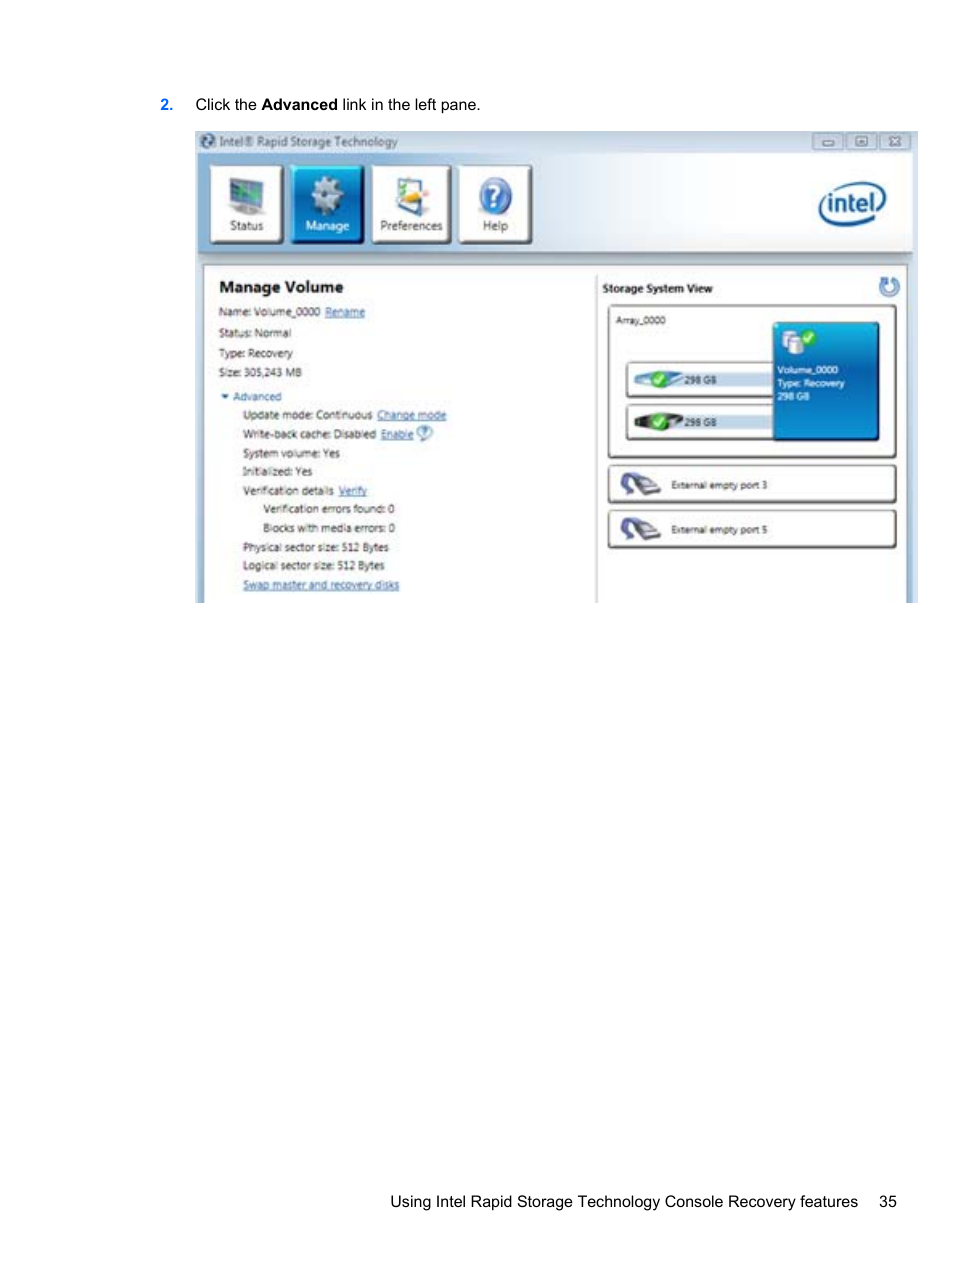Select the second 298 GB disk in array
This screenshot has height=1270, width=954.
click(x=700, y=422)
